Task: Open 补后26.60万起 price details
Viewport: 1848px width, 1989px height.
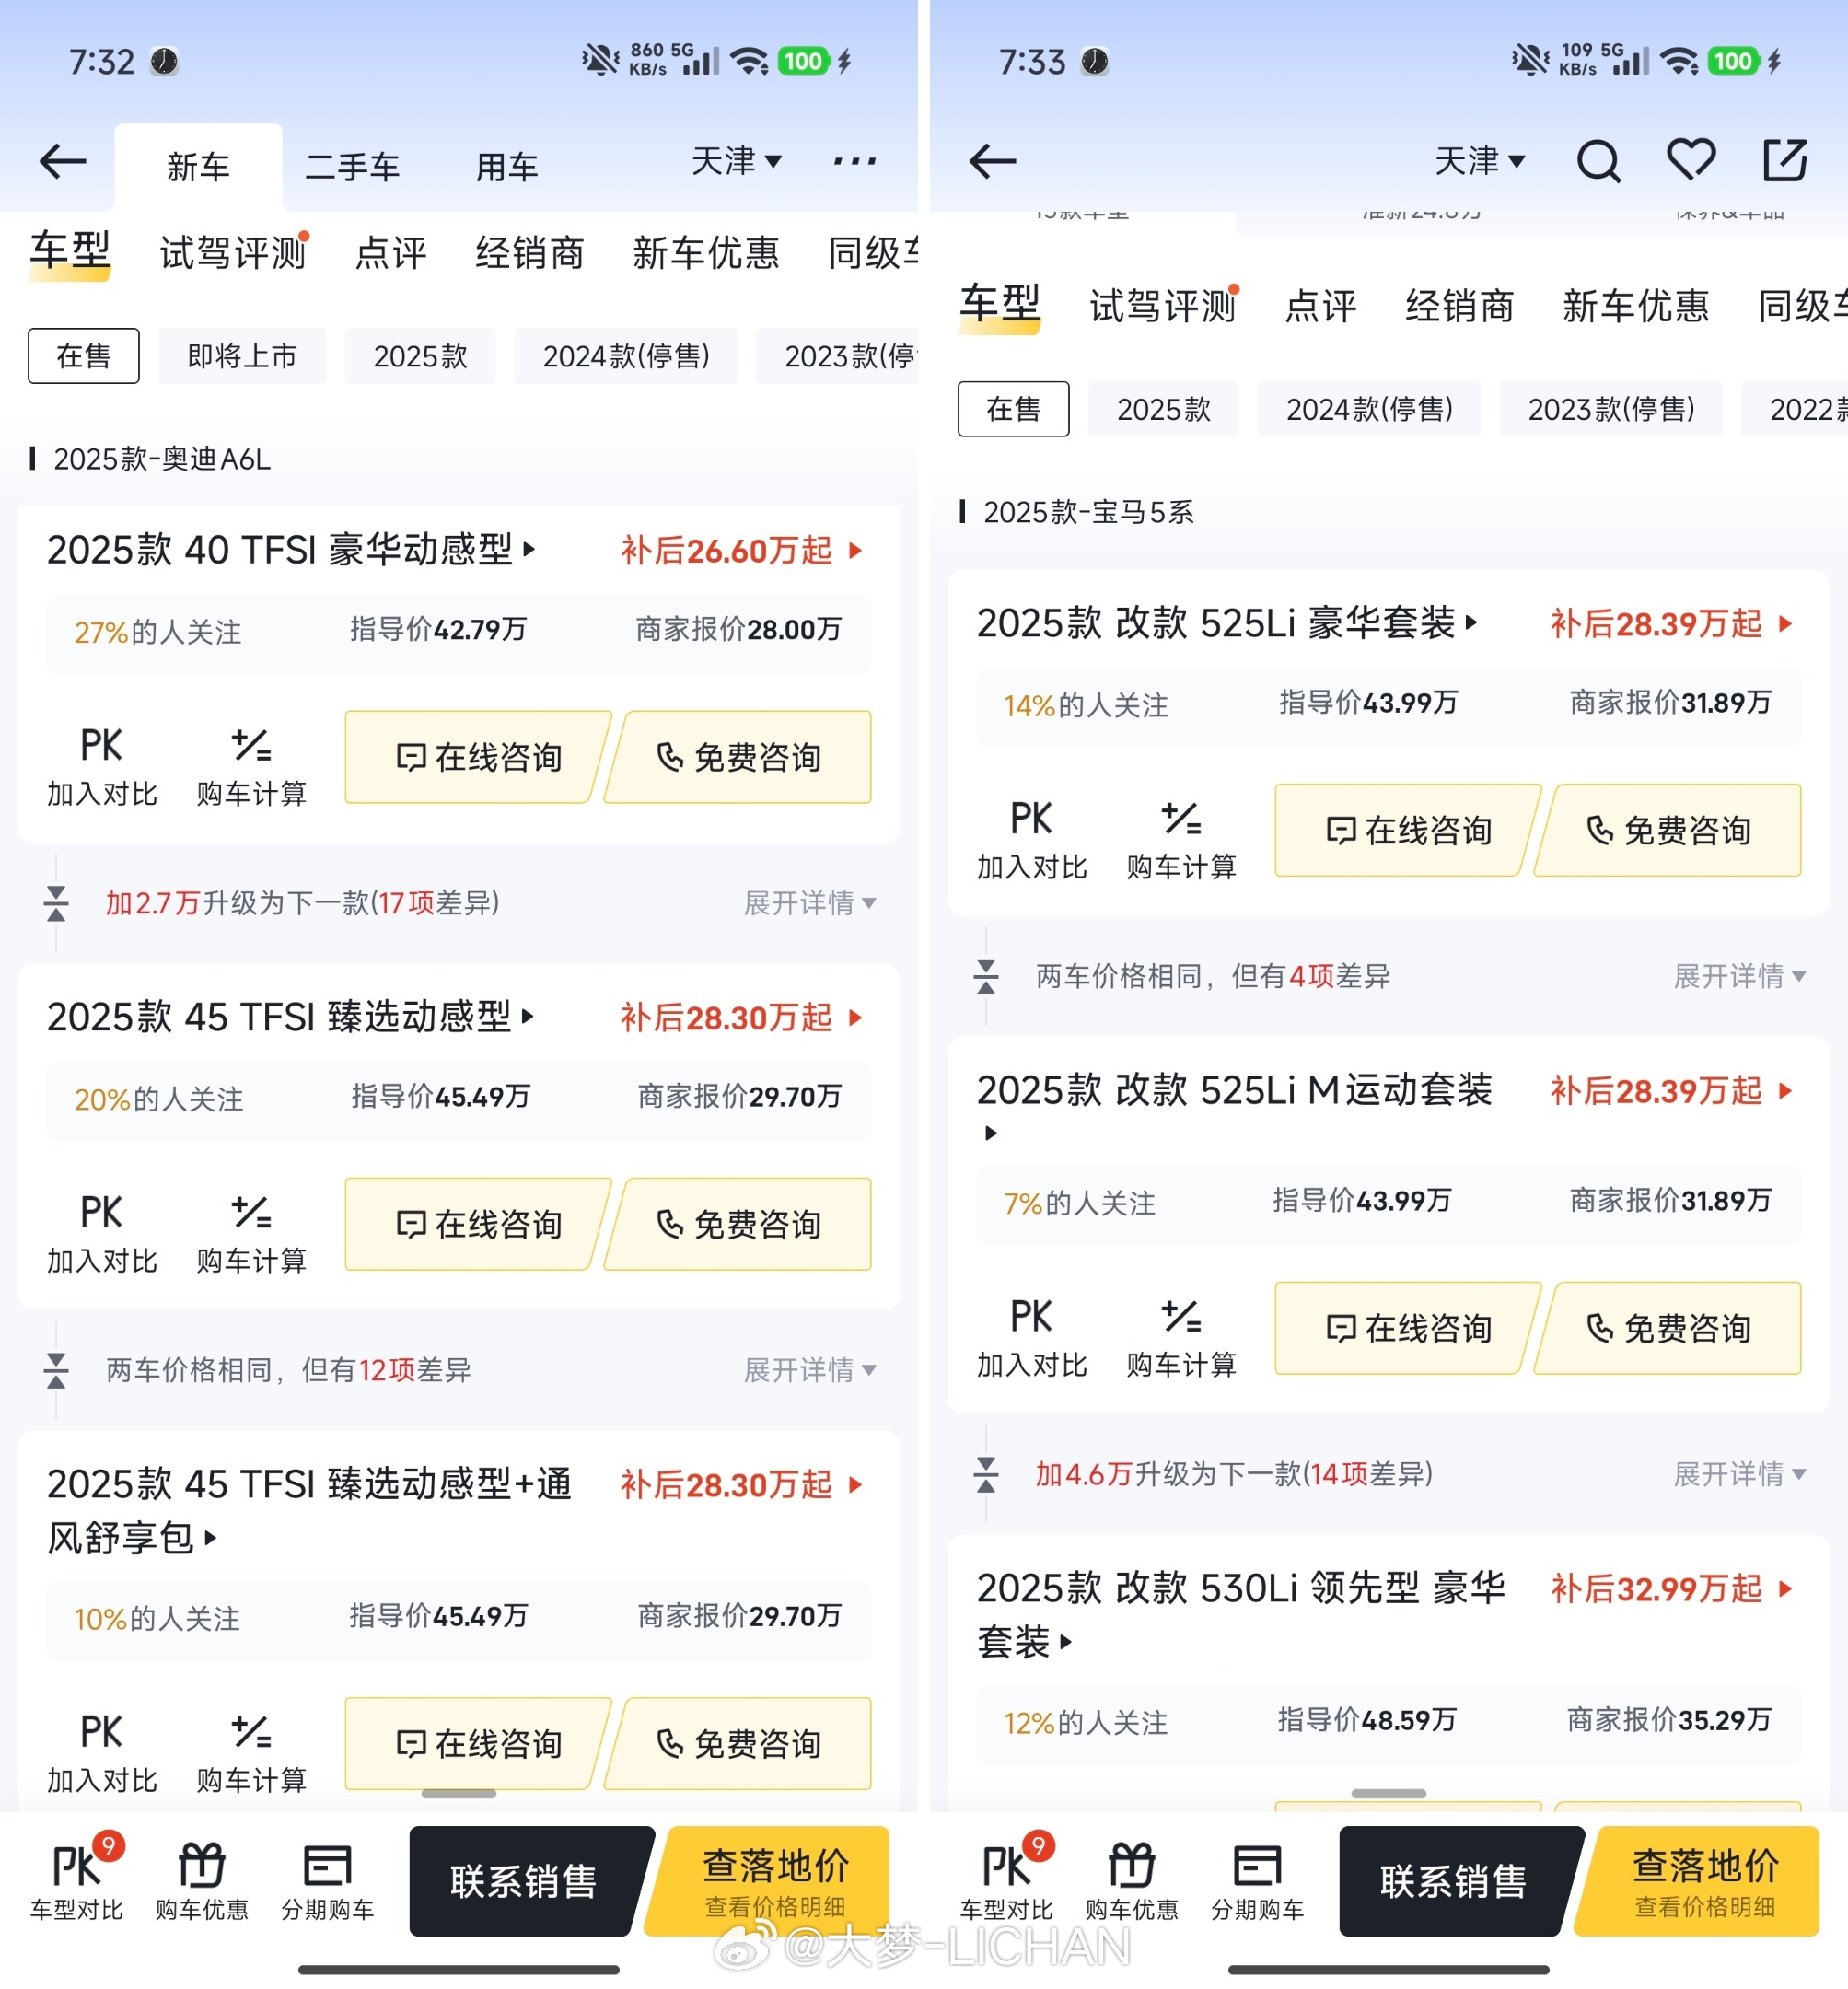Action: [x=741, y=550]
